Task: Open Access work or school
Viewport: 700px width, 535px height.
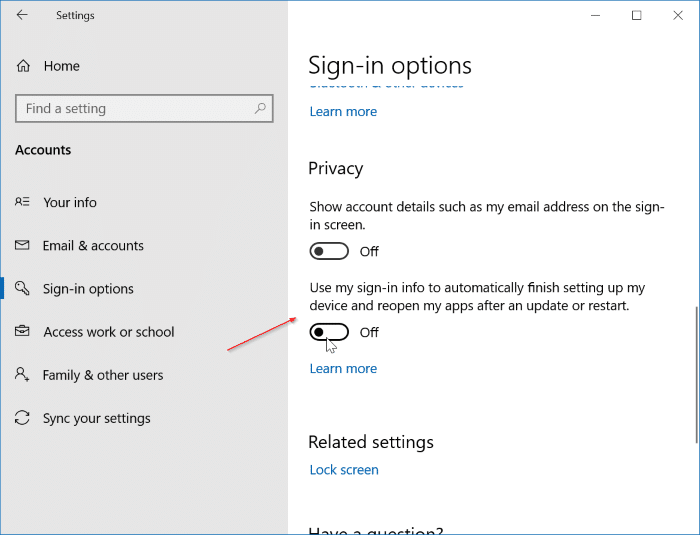Action: [109, 332]
